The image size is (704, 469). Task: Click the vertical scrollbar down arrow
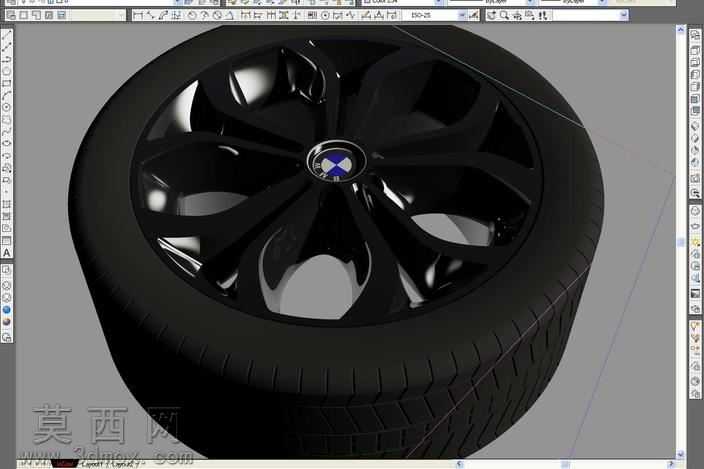pos(681,454)
